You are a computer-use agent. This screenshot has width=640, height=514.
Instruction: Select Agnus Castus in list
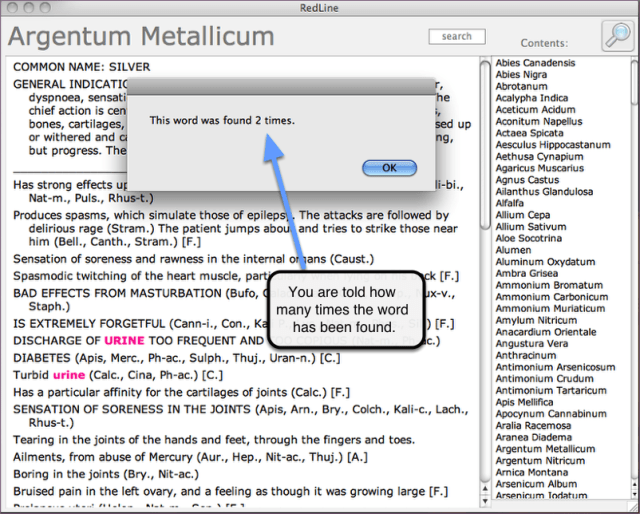tap(527, 180)
